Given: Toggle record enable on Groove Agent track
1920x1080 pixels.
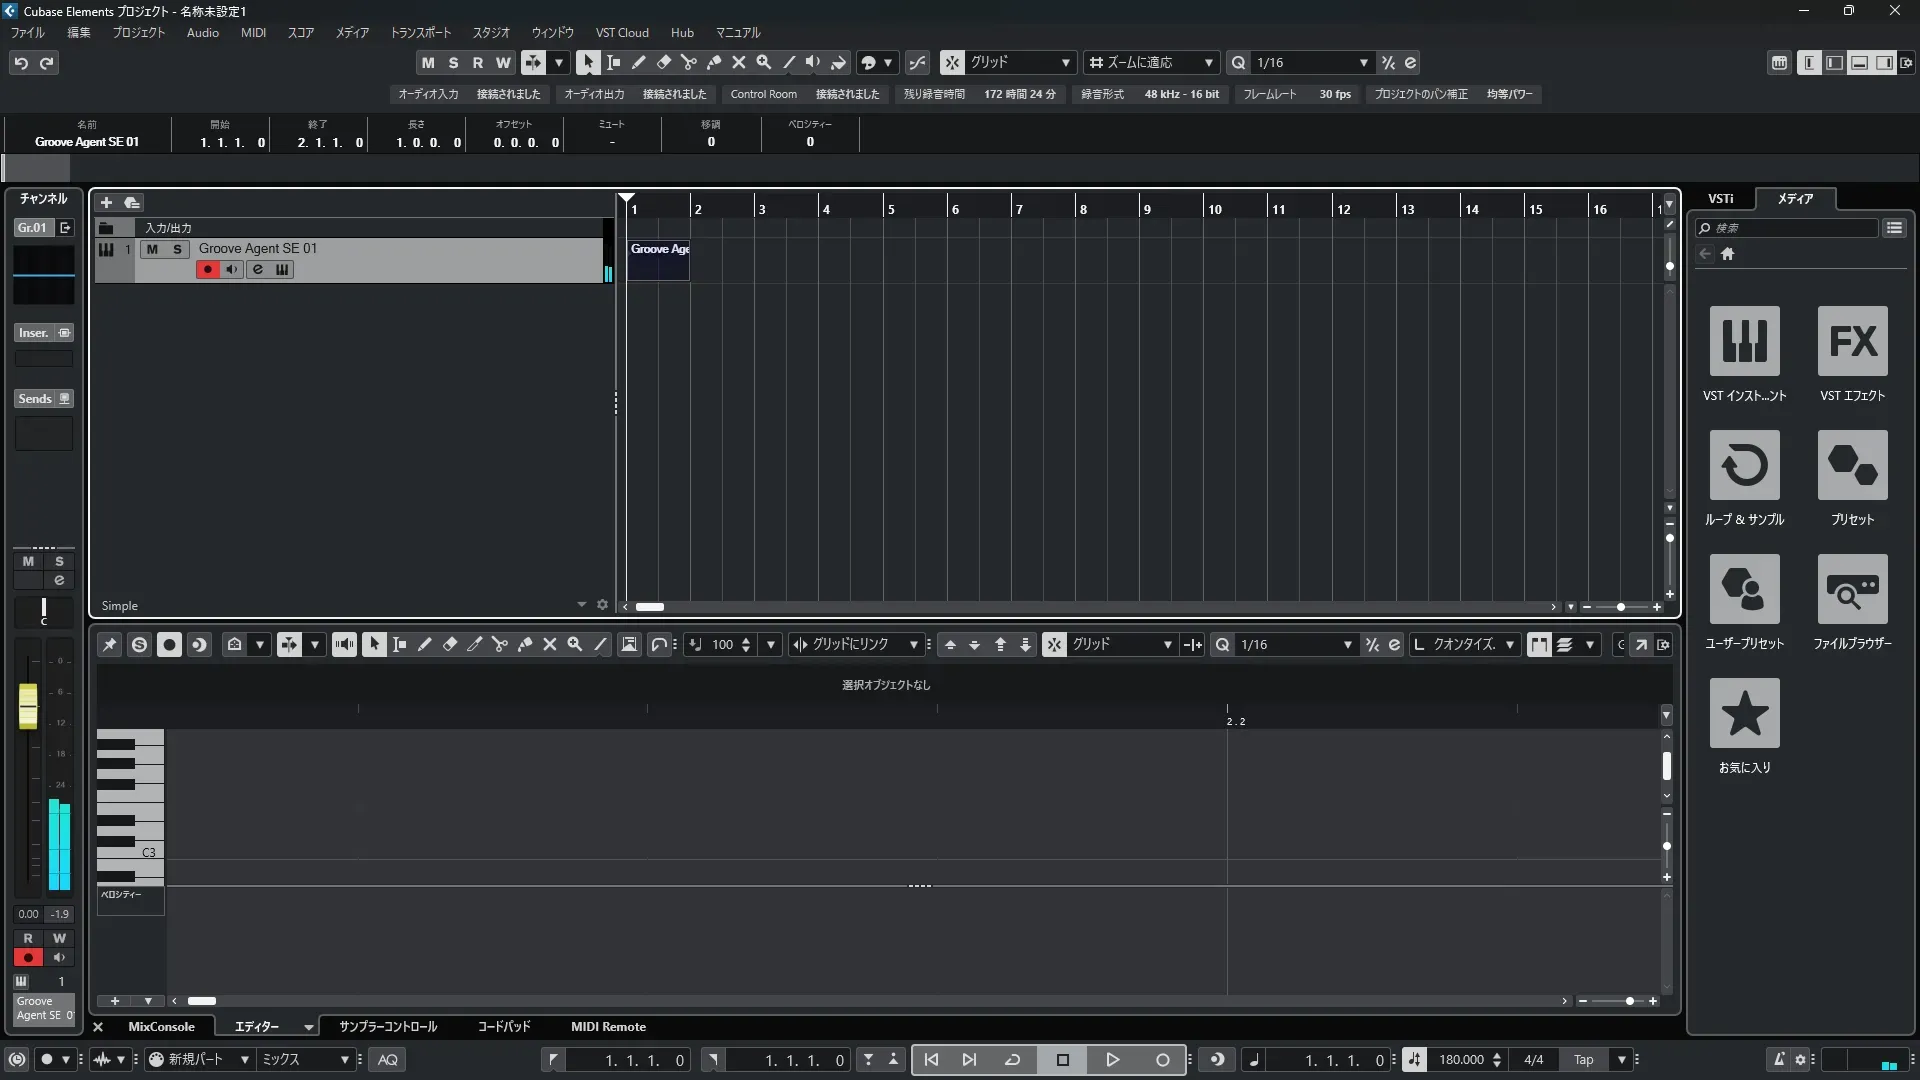Looking at the screenshot, I should point(207,269).
